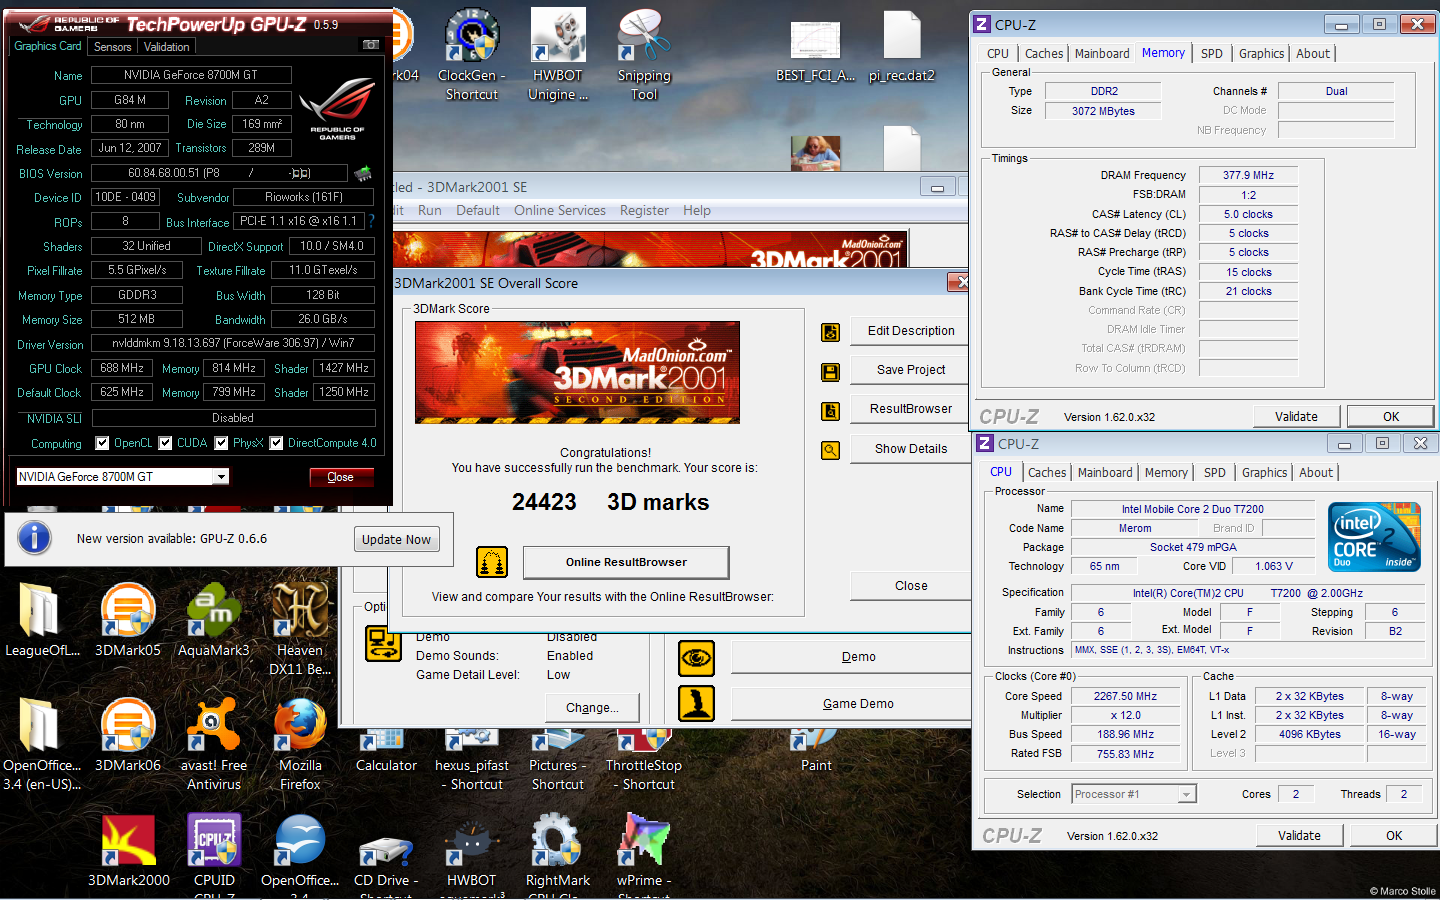Toggle the DirectCompute 4.0 checkbox
This screenshot has width=1440, height=900.
pos(276,443)
